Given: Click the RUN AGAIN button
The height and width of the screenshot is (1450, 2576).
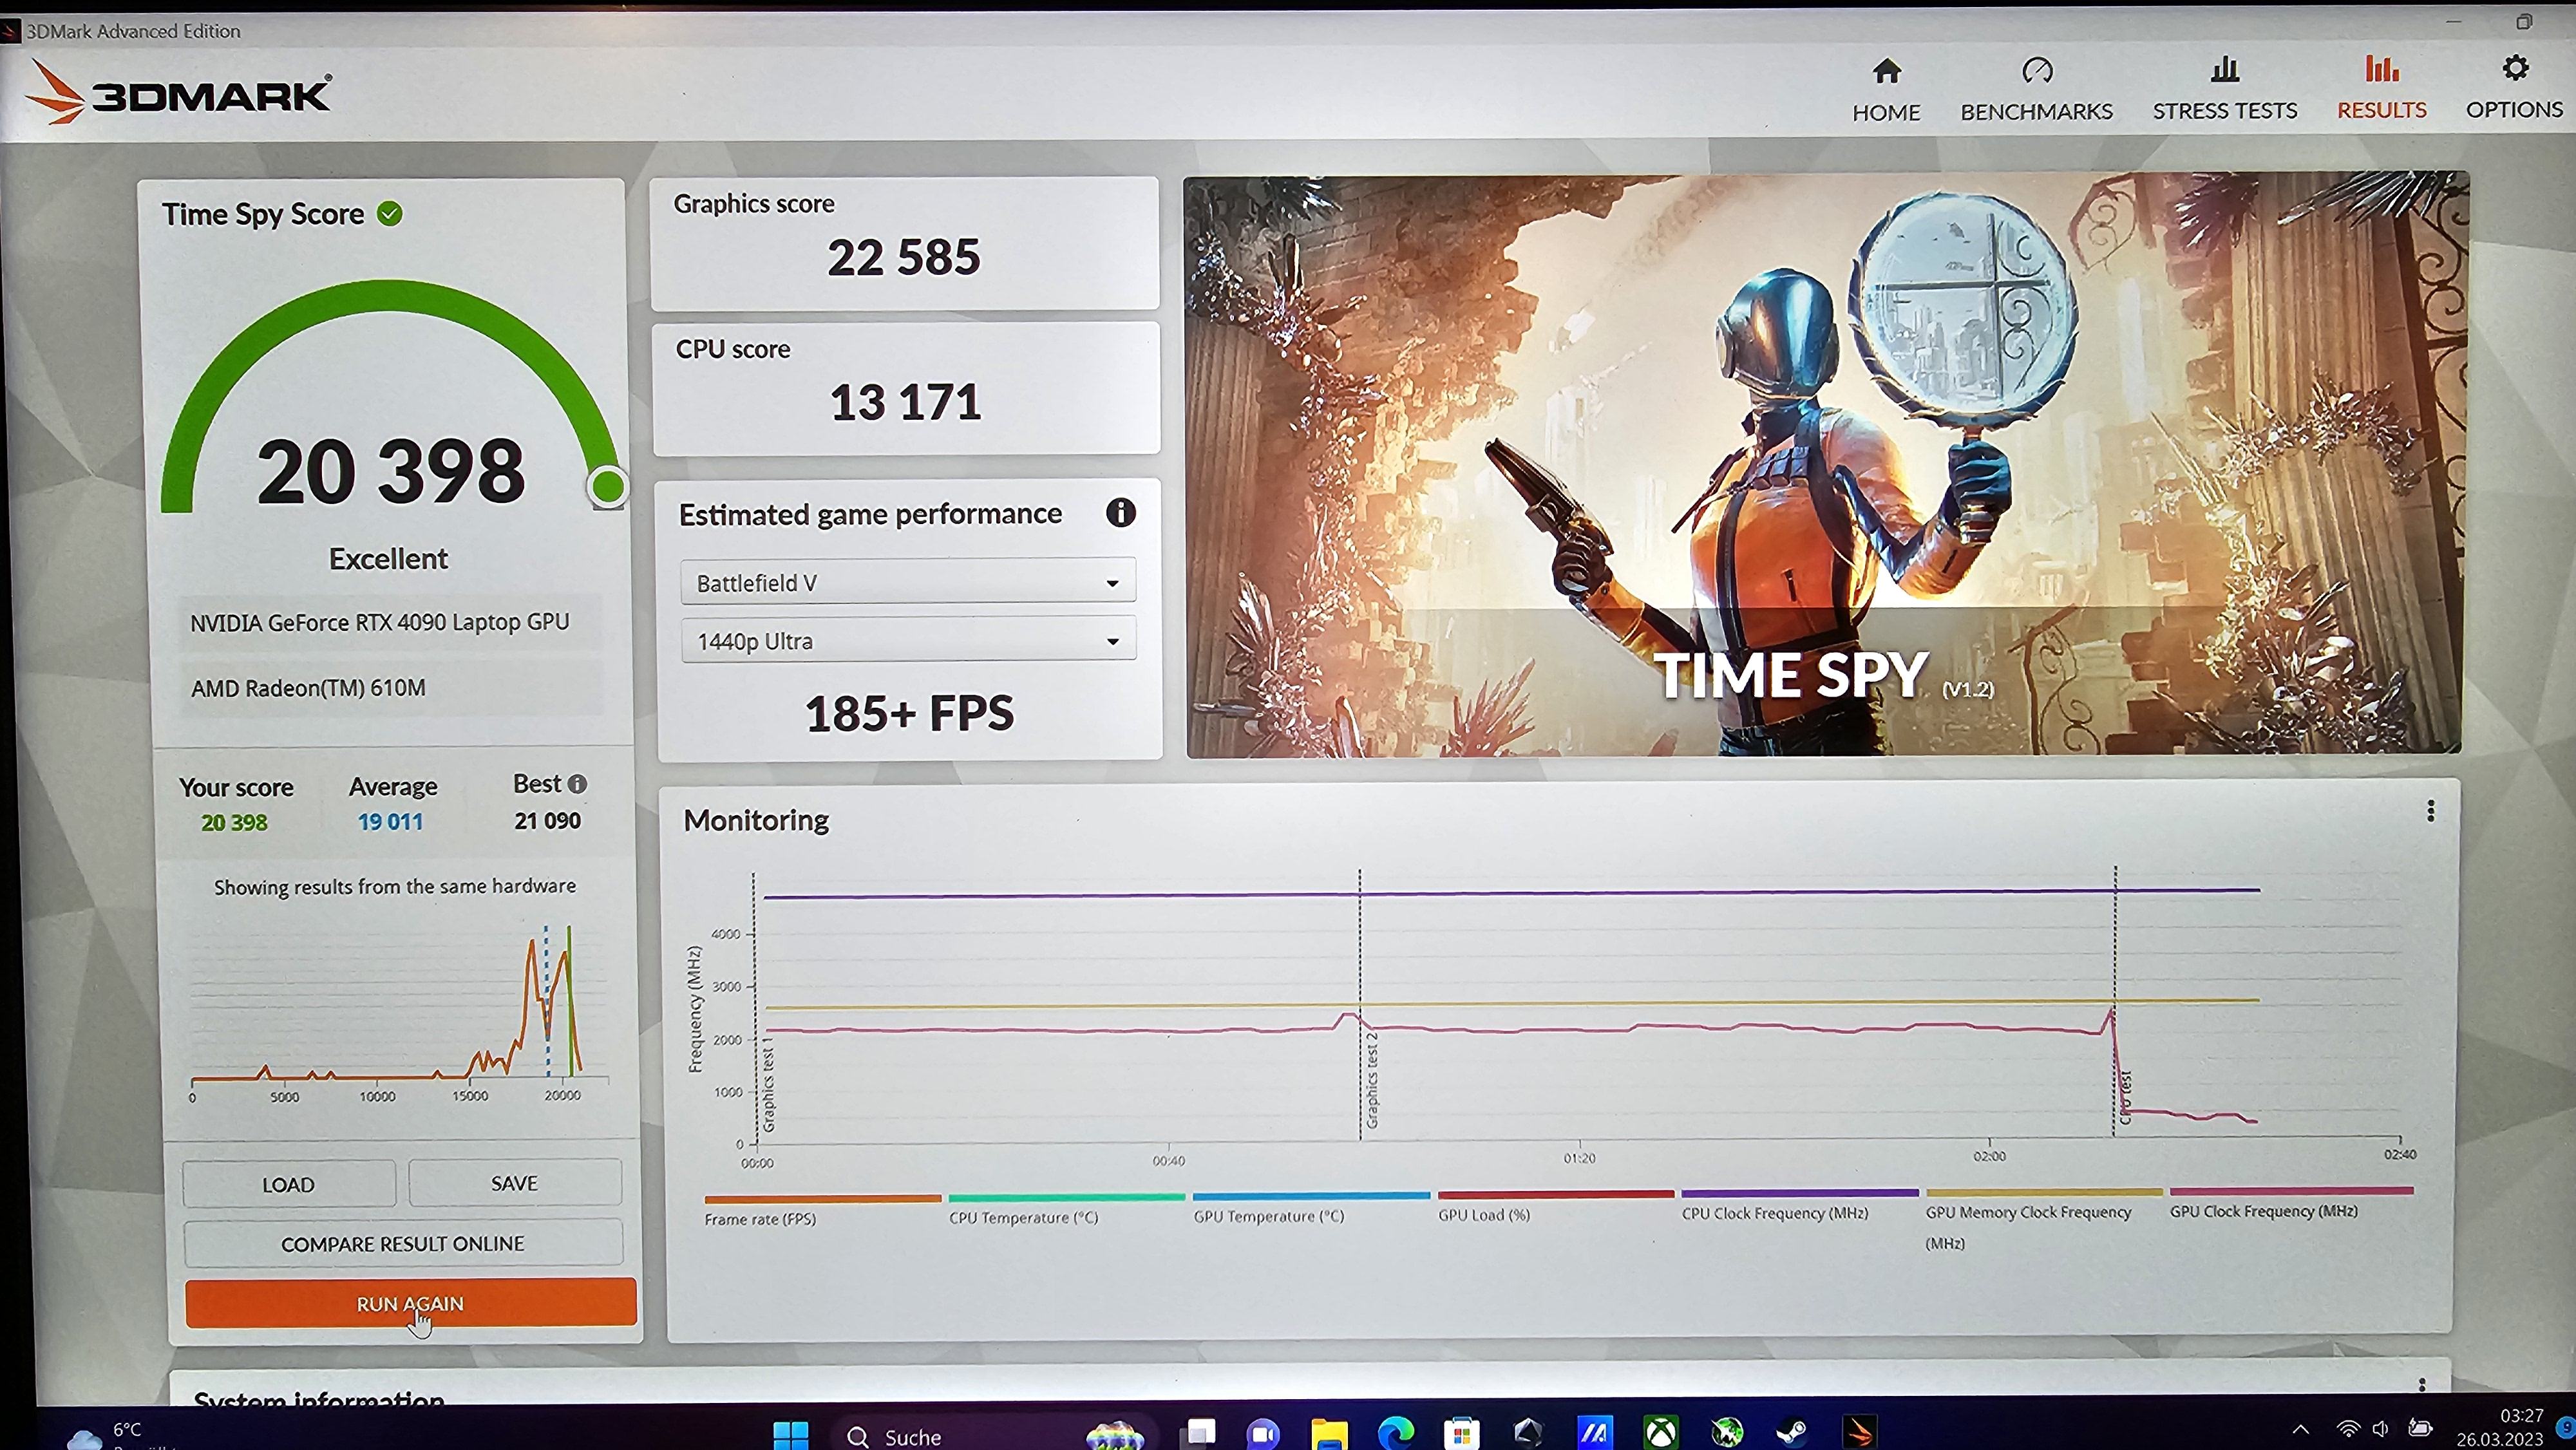Looking at the screenshot, I should point(410,1303).
